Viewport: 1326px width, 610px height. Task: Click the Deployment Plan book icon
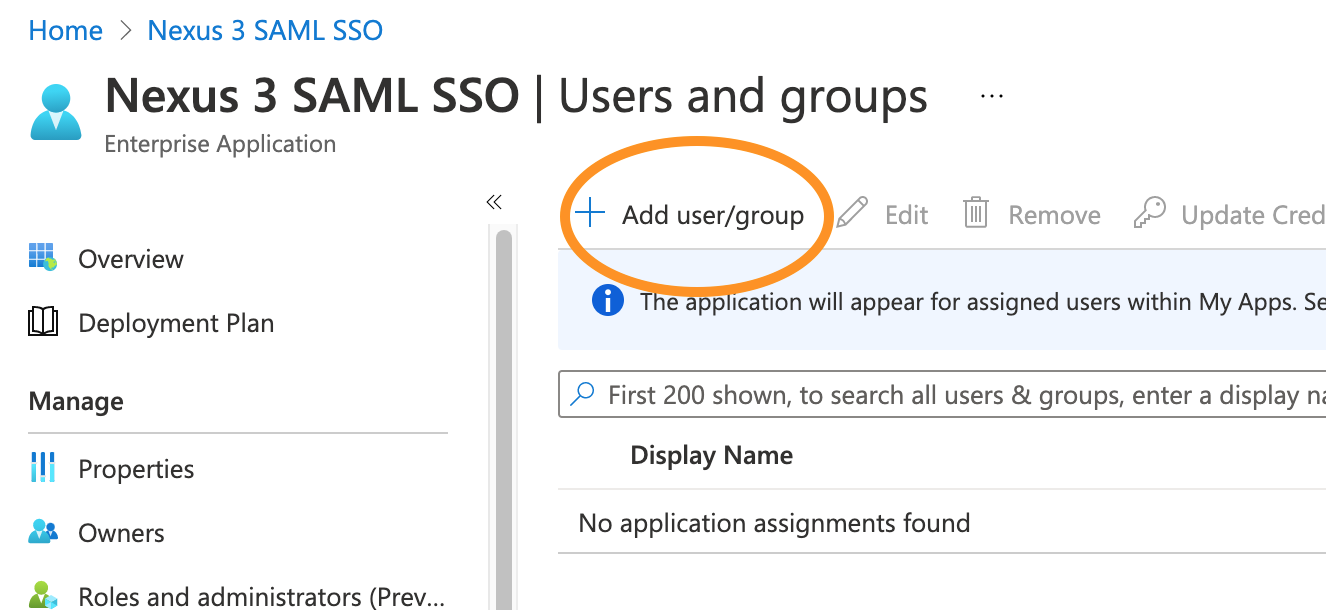(x=43, y=322)
